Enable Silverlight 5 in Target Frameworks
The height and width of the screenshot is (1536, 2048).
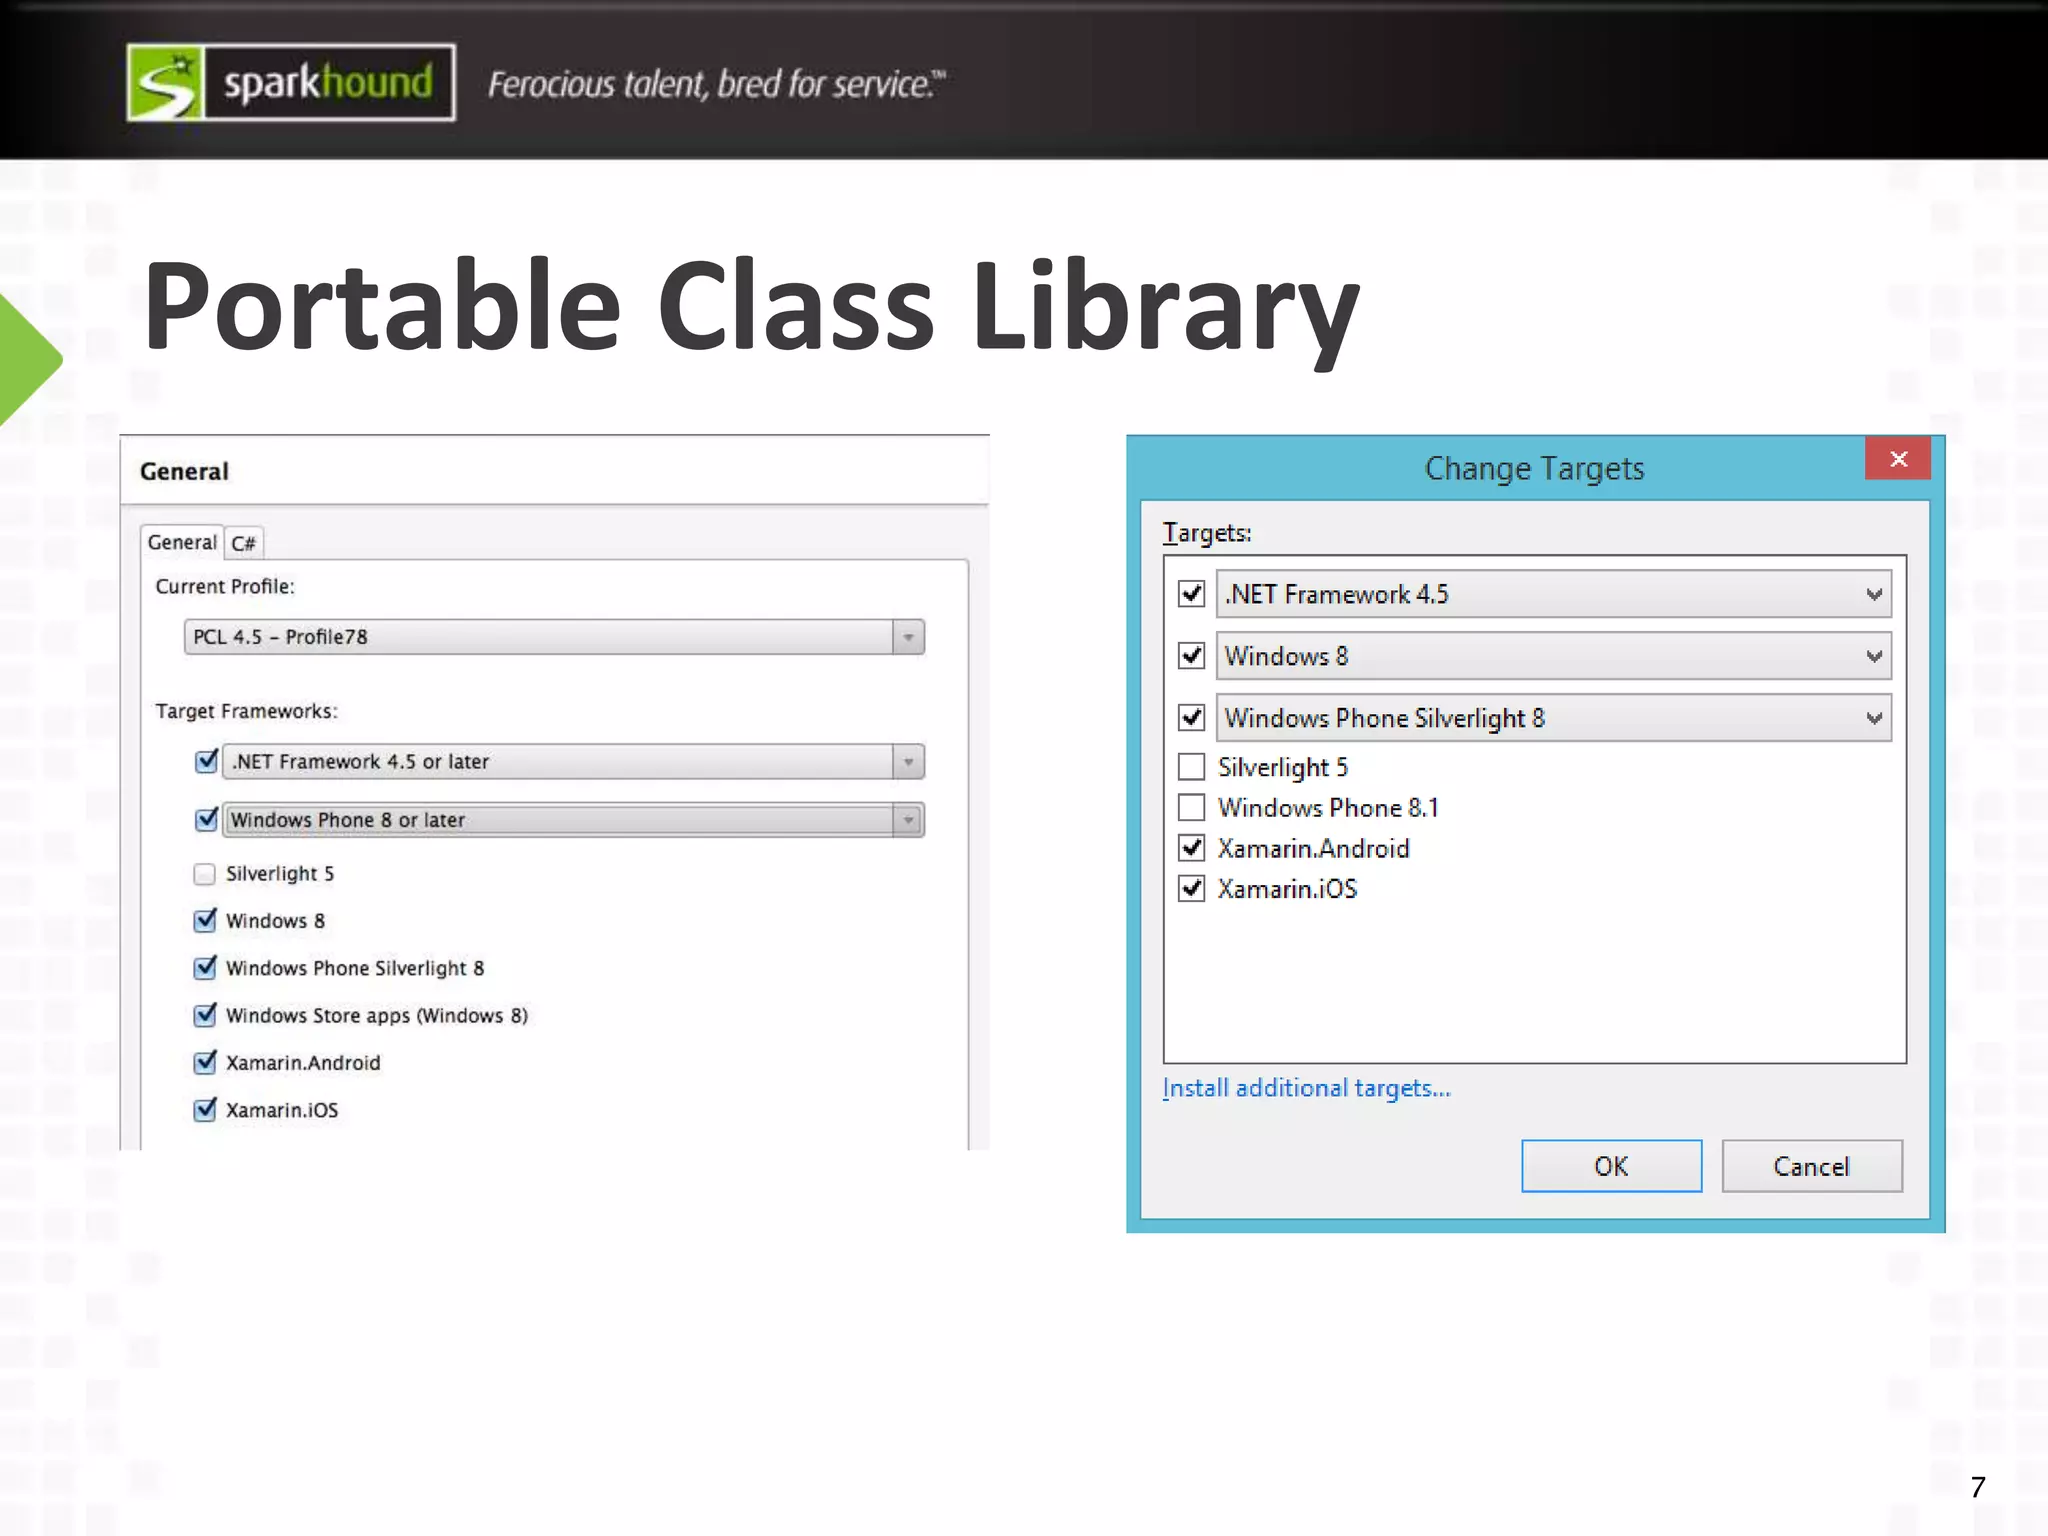(204, 874)
